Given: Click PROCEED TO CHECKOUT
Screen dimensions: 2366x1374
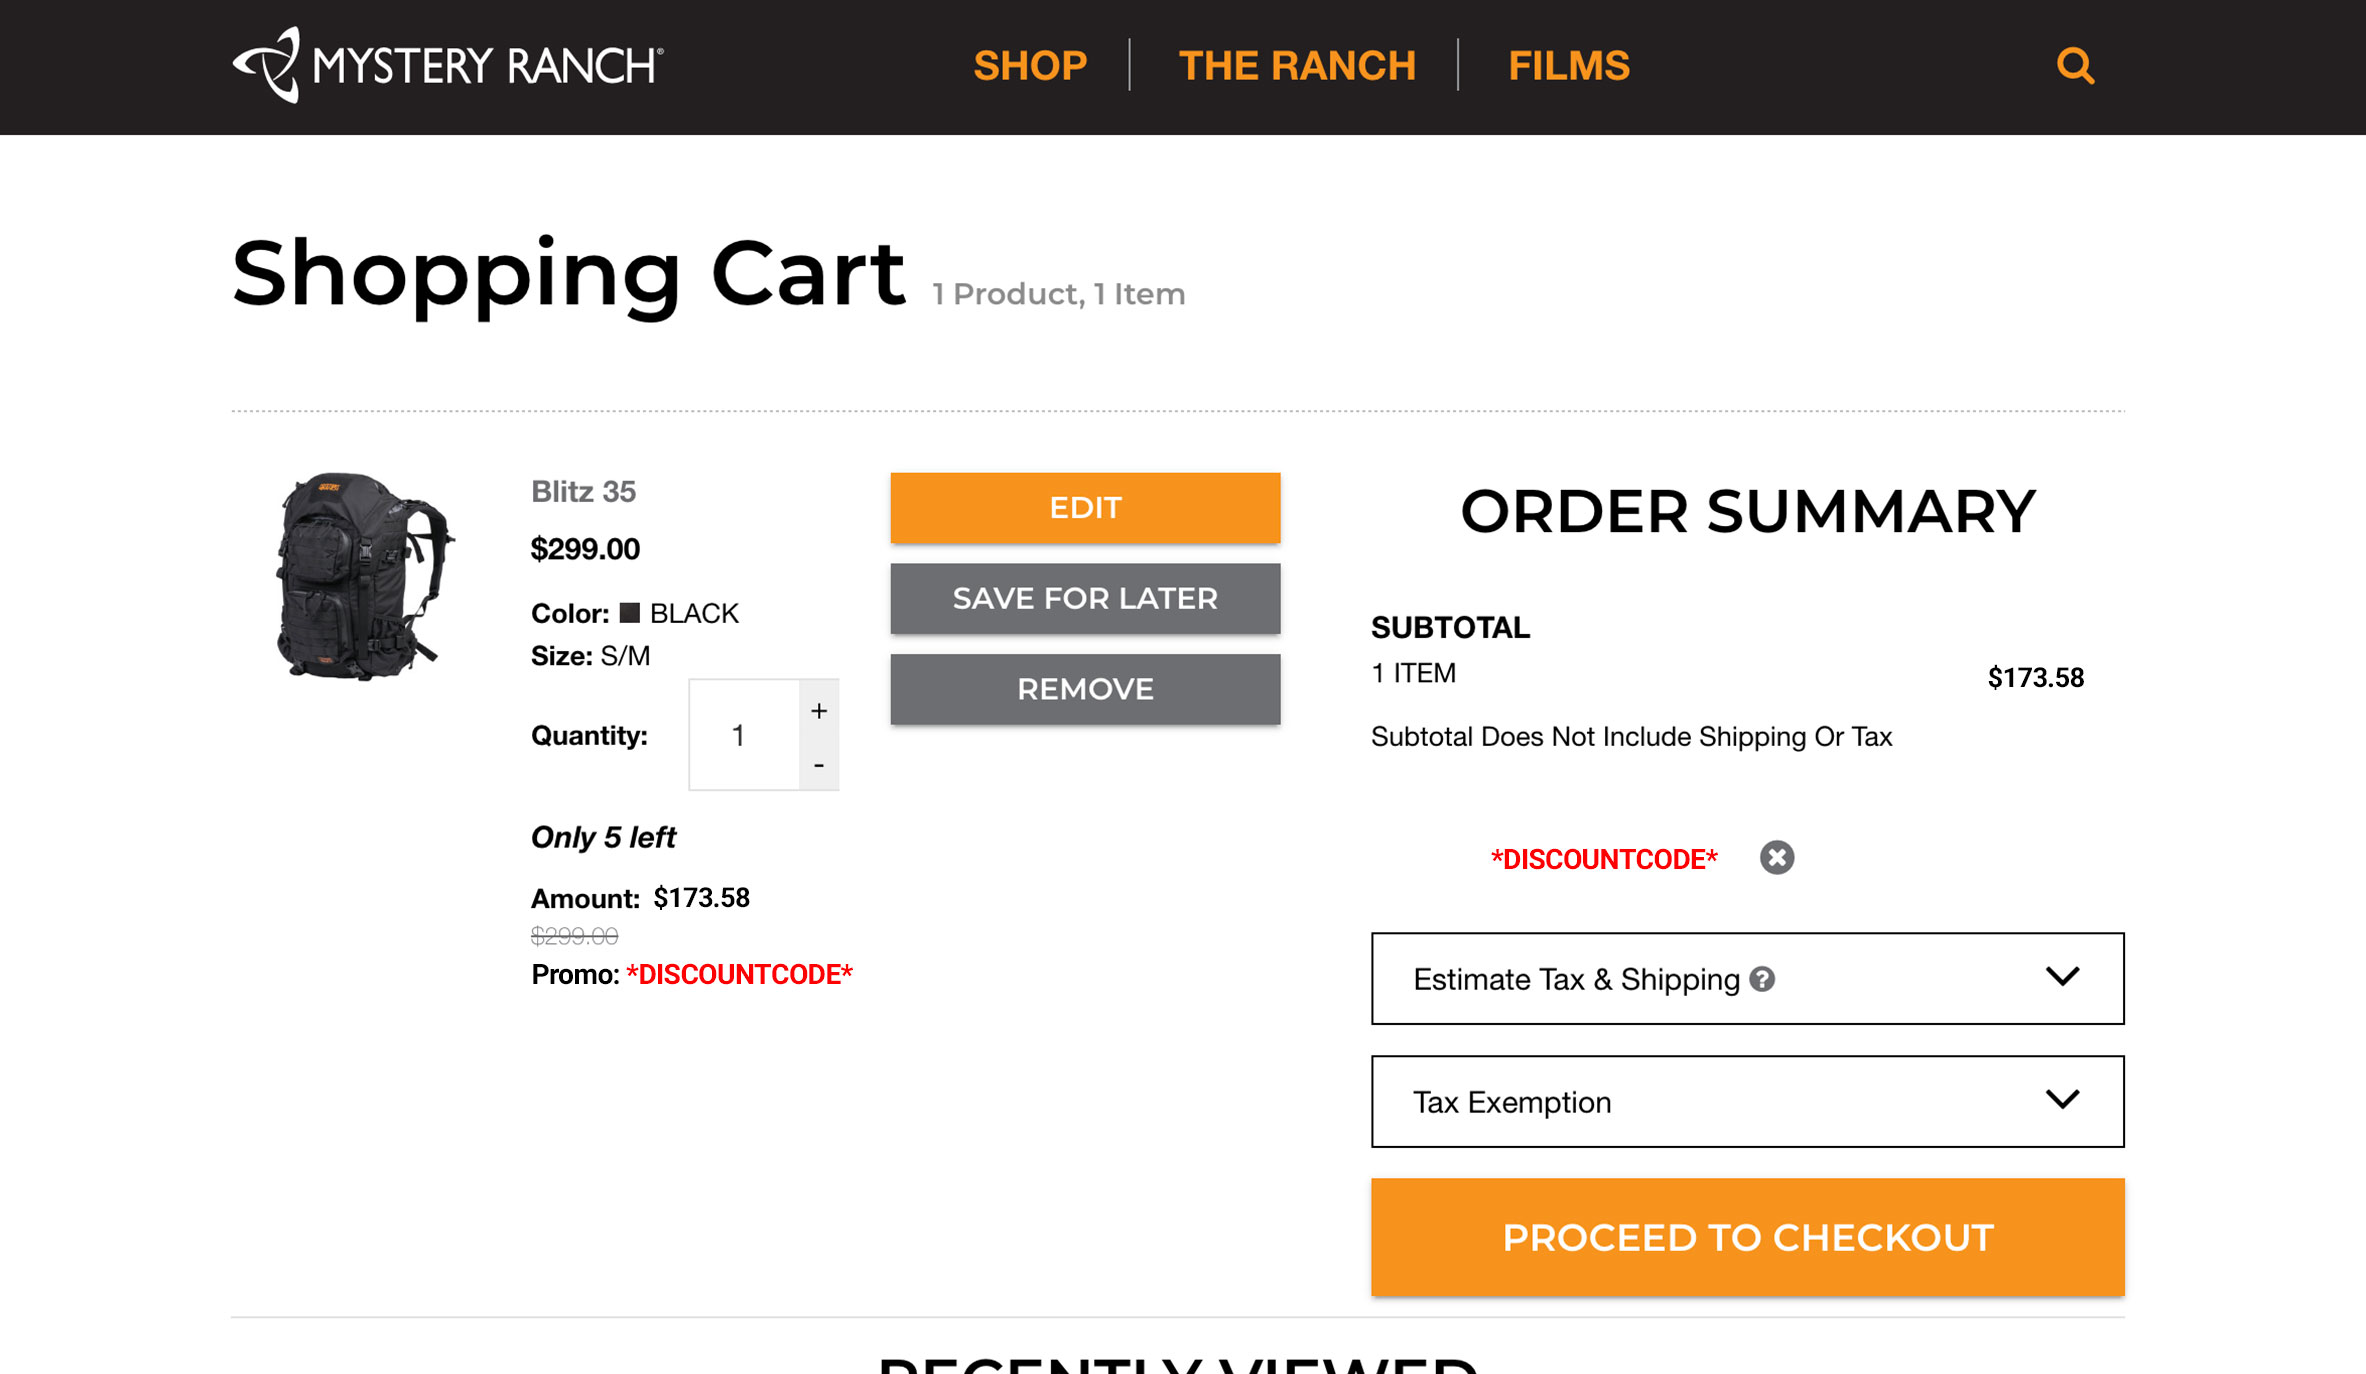Looking at the screenshot, I should pos(1746,1237).
